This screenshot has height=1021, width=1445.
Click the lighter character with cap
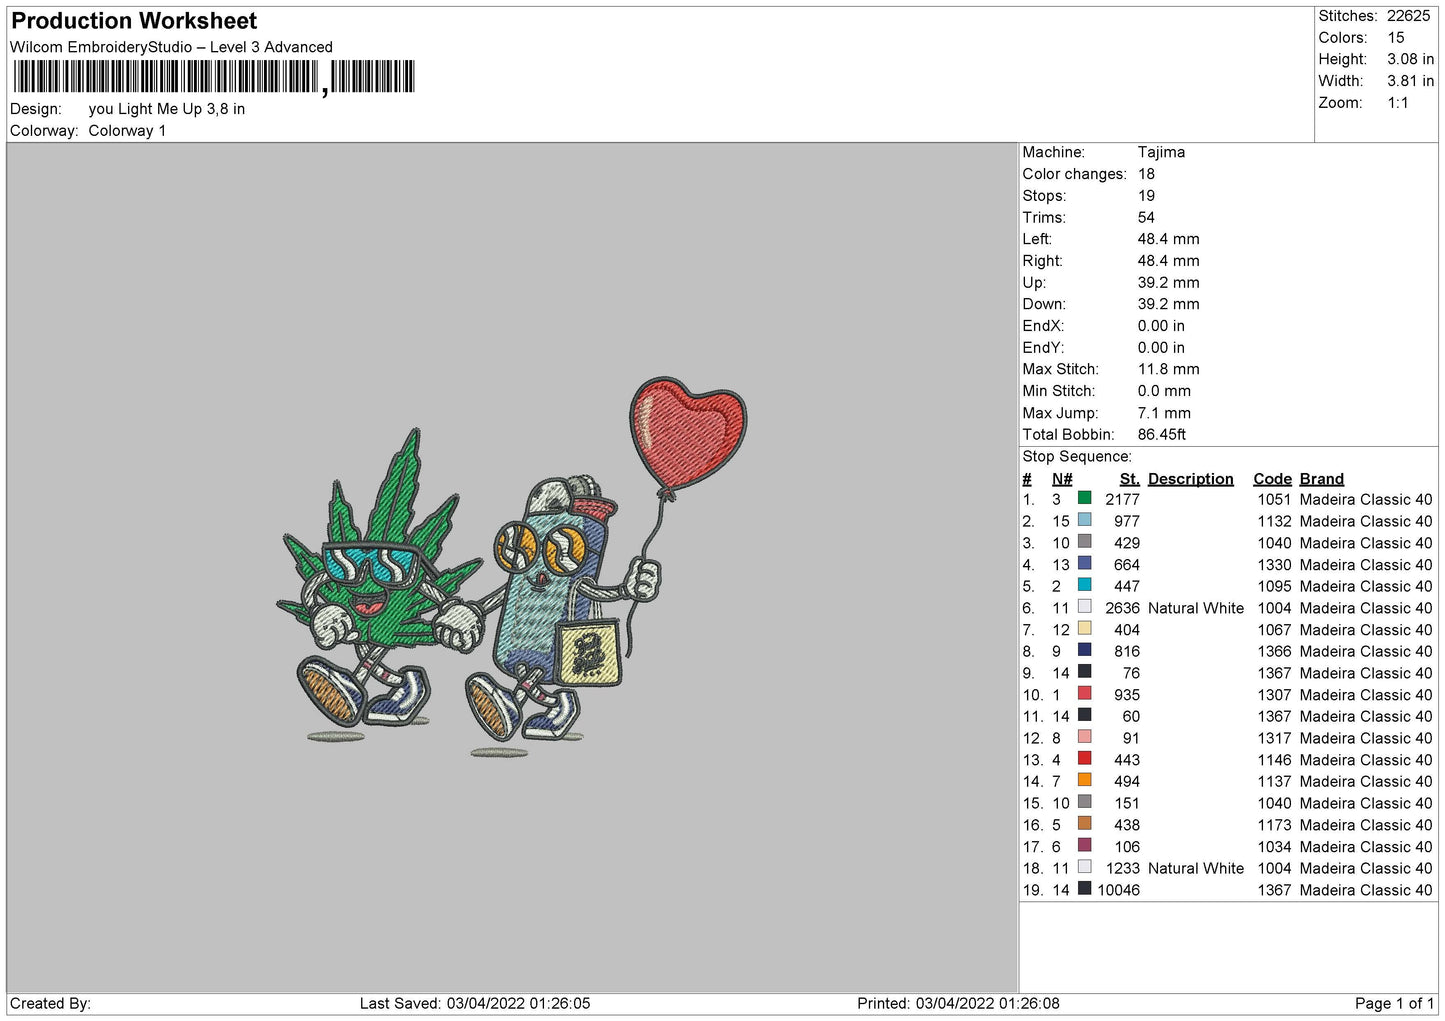560,610
